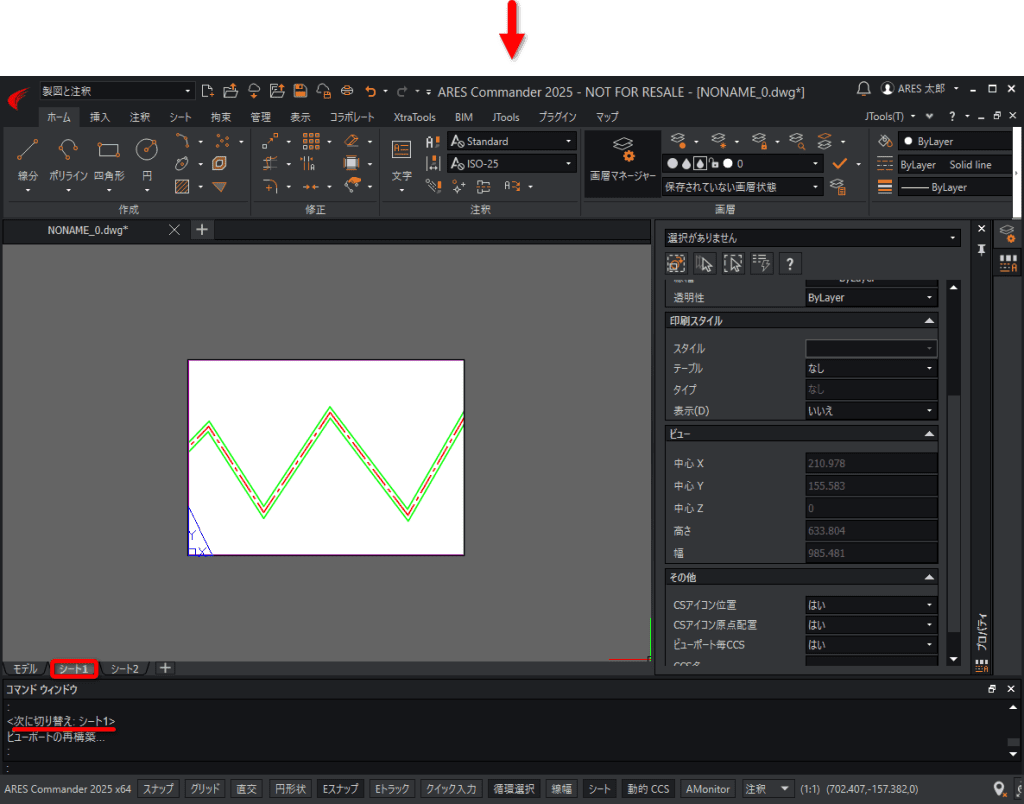
Task: Add a new drawing tab with plus button
Action: (202, 230)
